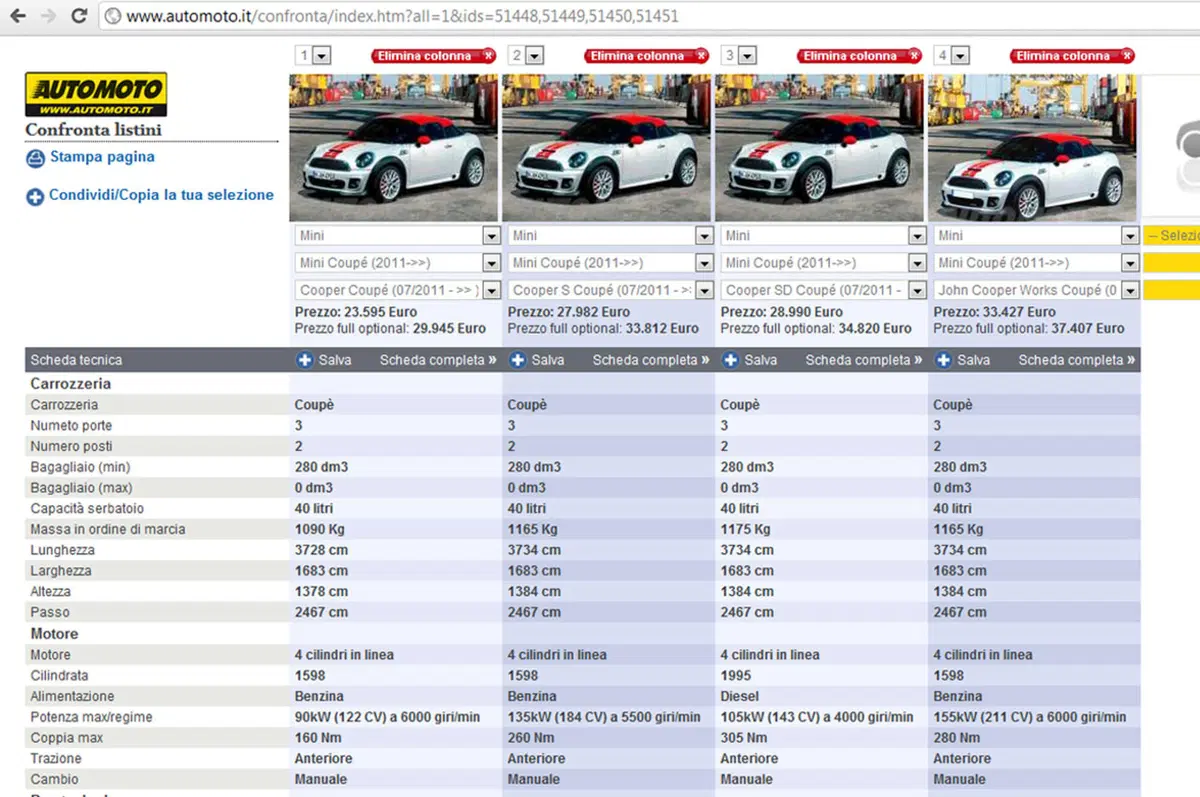1200x797 pixels.
Task: Open the Cooper SD Coupé version dropdown
Action: click(x=823, y=290)
